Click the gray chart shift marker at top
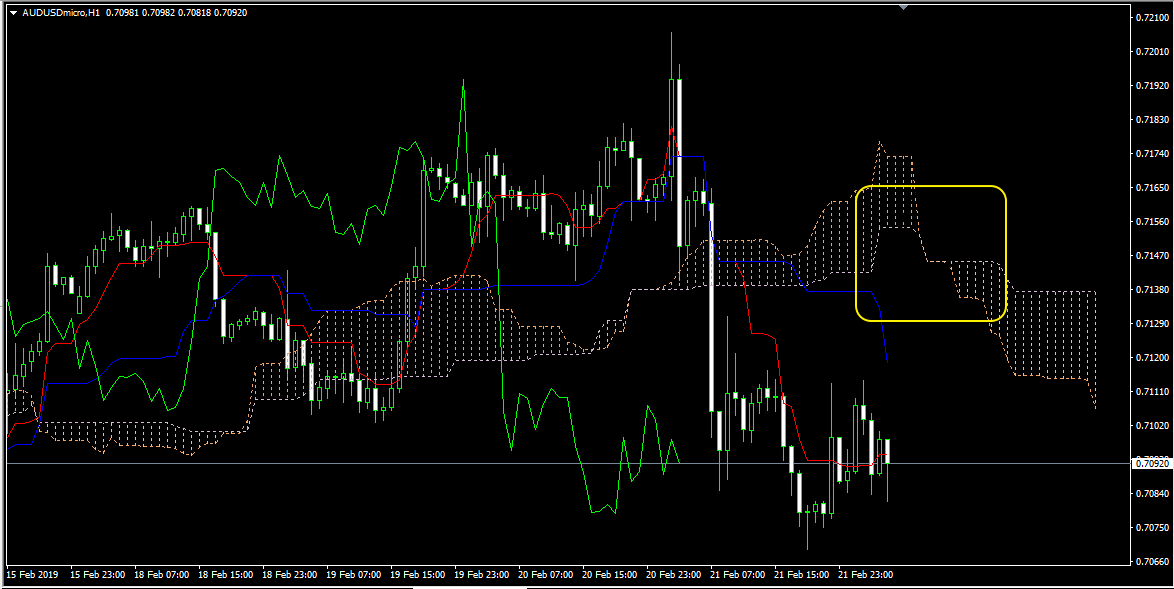Viewport: 1174px width, 589px height. click(x=904, y=7)
